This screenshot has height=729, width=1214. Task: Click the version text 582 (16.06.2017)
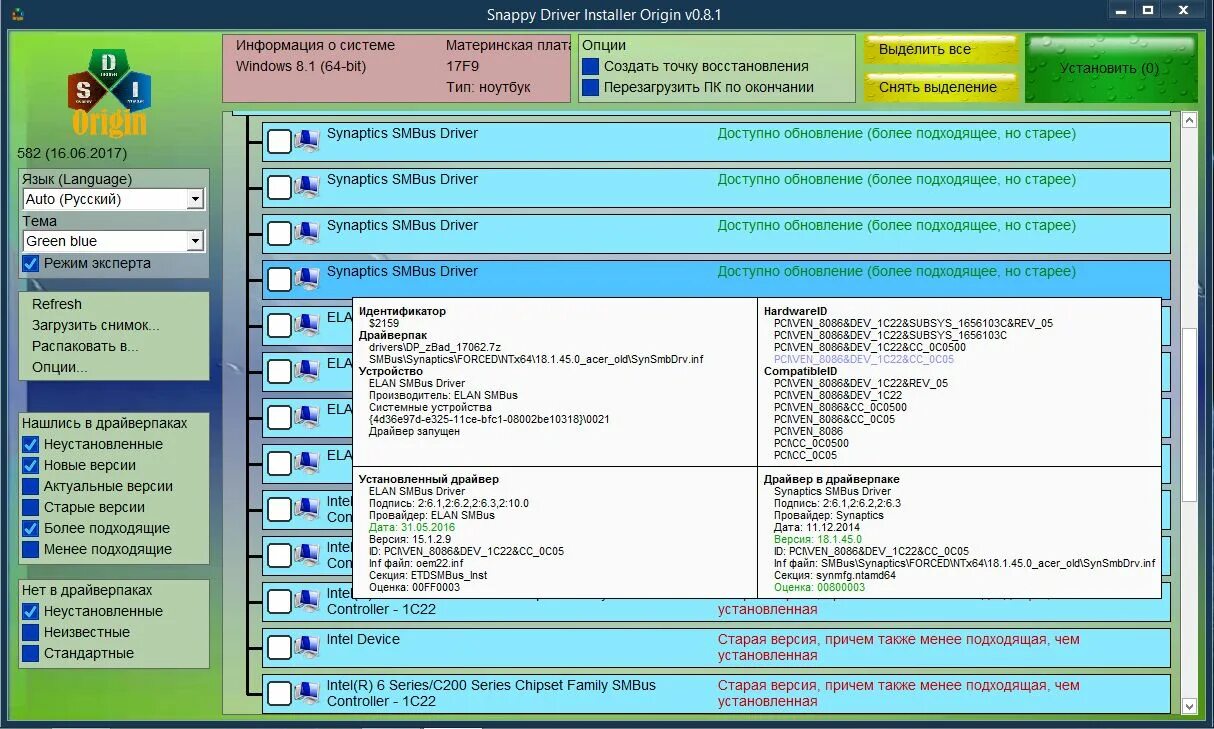72,154
